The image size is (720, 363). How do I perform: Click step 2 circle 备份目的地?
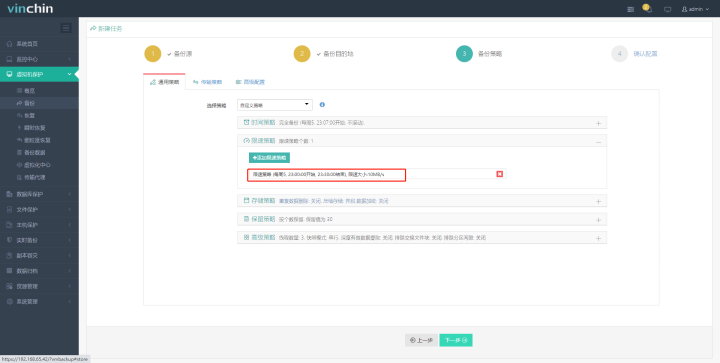302,54
